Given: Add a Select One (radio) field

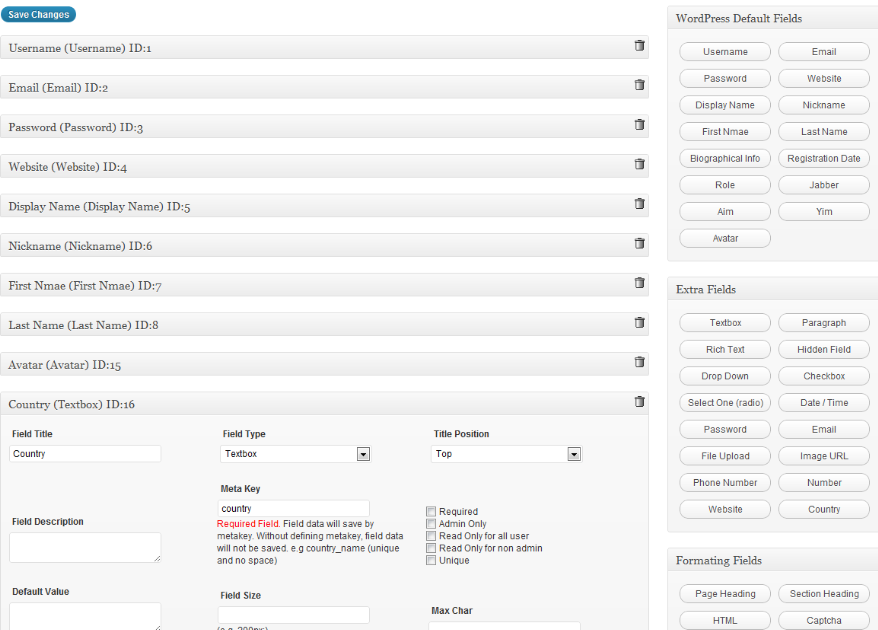Looking at the screenshot, I should [x=725, y=403].
